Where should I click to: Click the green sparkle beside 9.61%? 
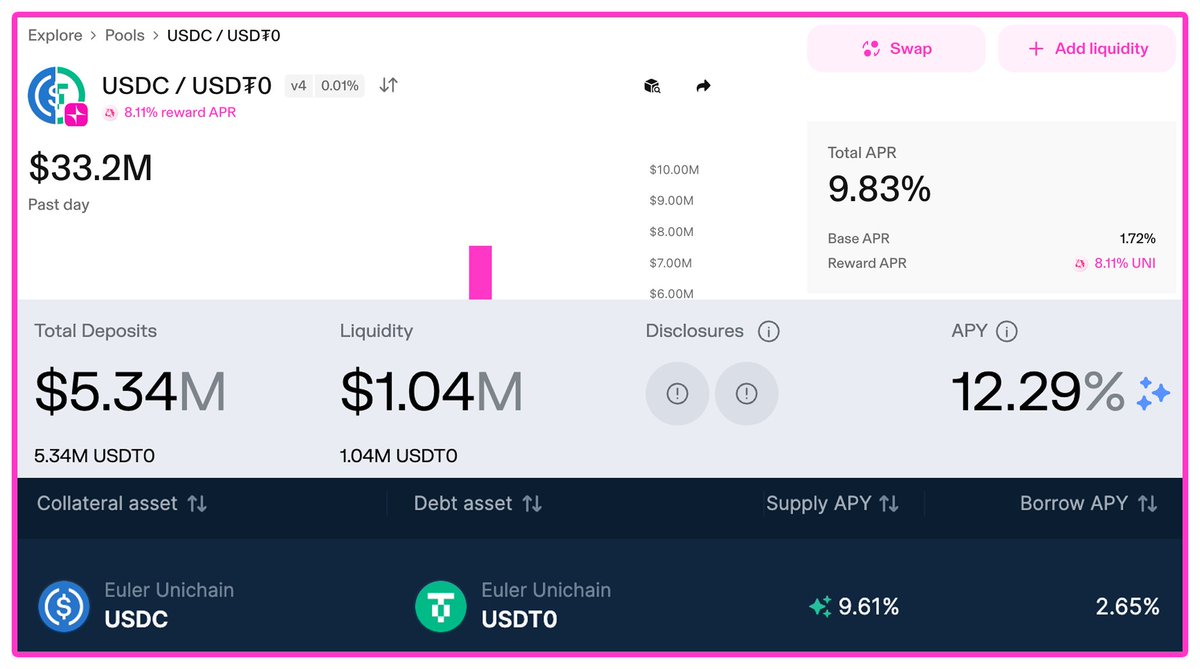tap(820, 606)
